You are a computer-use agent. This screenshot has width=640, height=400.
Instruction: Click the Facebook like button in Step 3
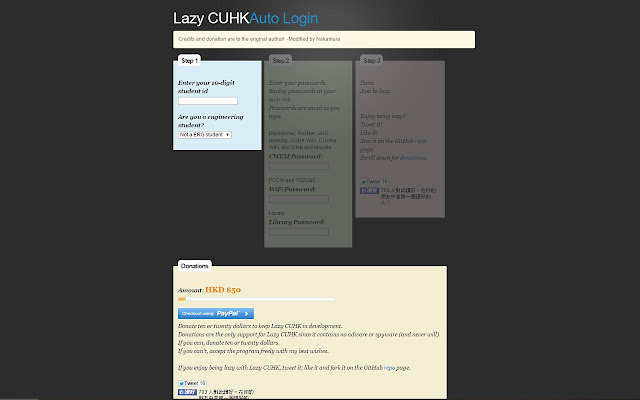pyautogui.click(x=369, y=191)
